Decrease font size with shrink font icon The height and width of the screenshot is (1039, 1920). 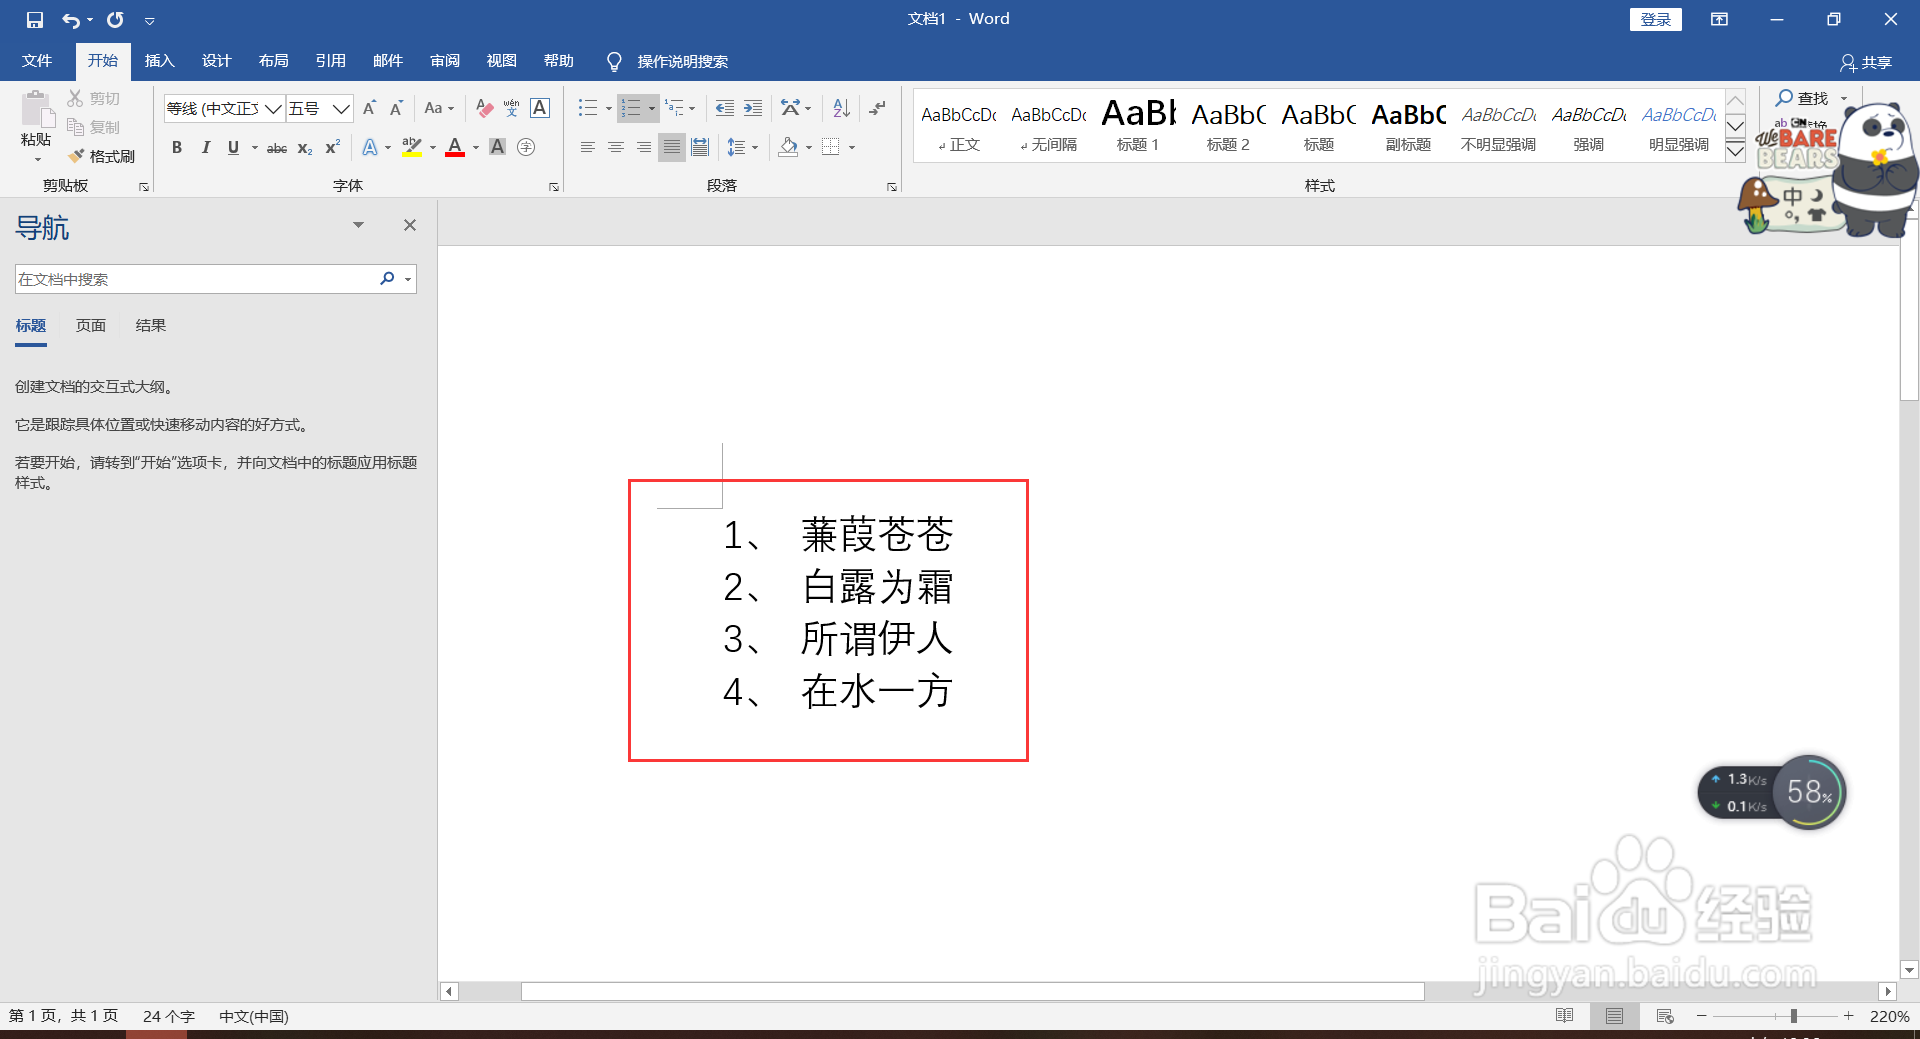[397, 108]
